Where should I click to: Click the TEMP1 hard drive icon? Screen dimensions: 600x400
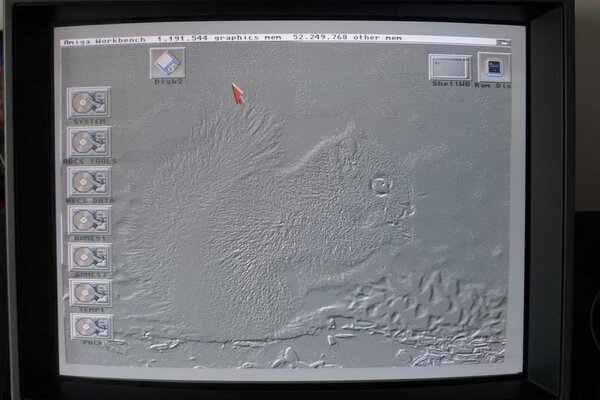(x=90, y=293)
